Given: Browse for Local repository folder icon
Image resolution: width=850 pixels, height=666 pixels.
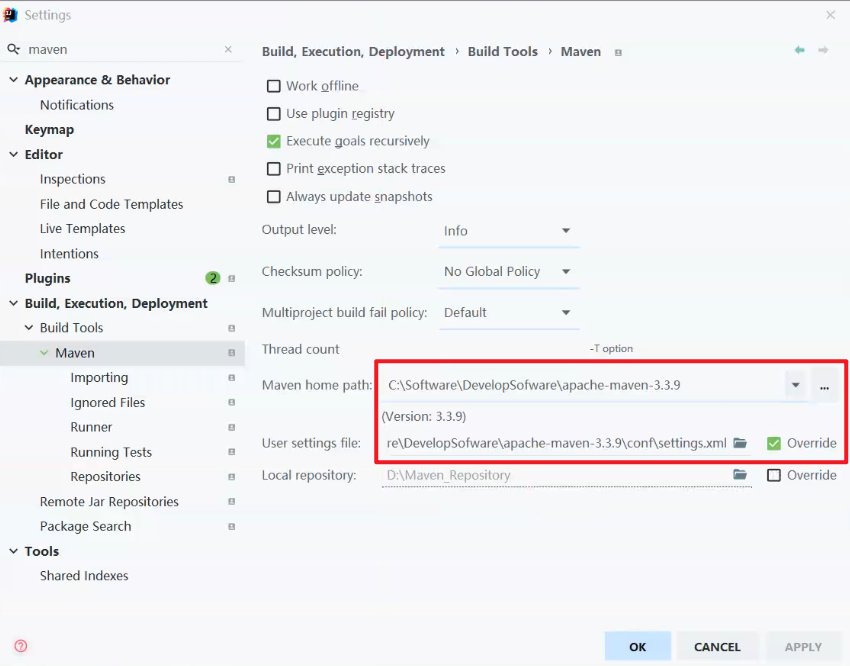Looking at the screenshot, I should pos(740,475).
